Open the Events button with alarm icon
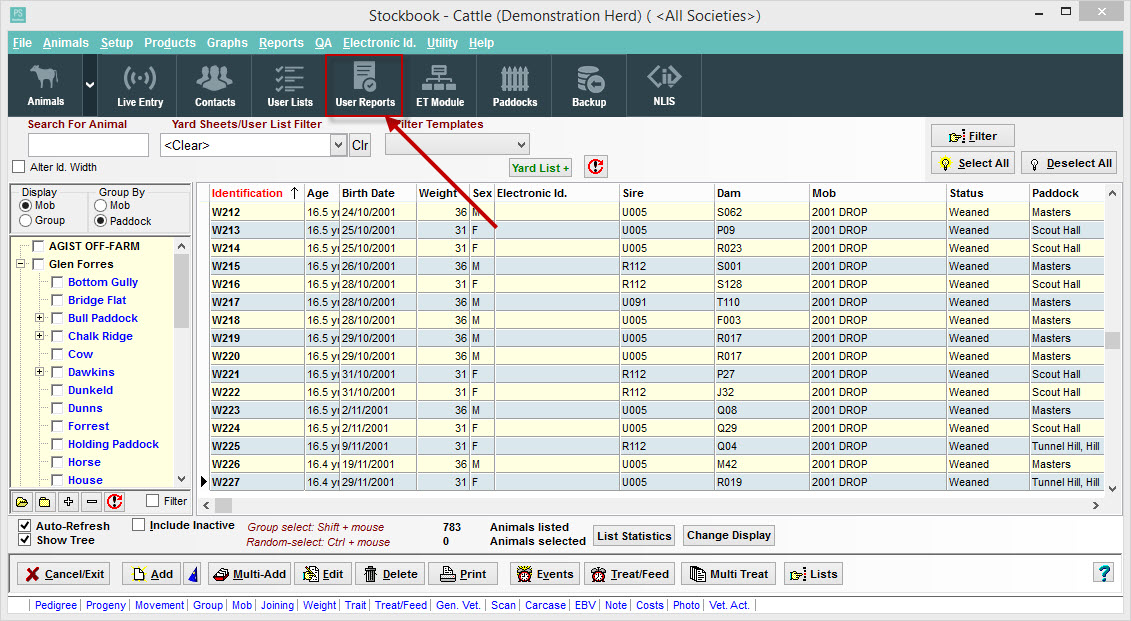 545,574
